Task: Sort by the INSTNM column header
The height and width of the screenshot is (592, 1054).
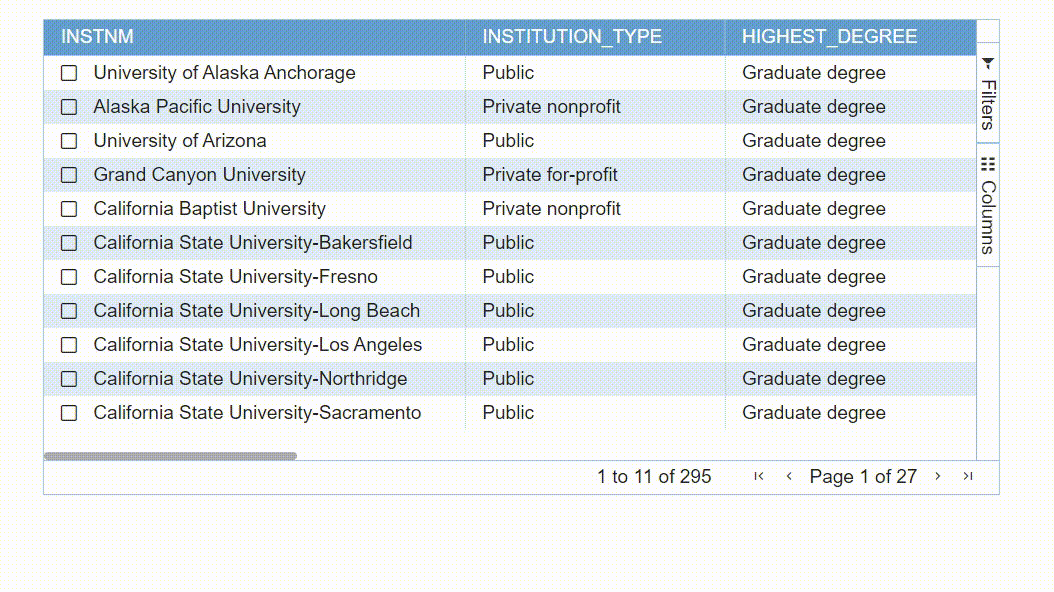Action: pos(97,37)
